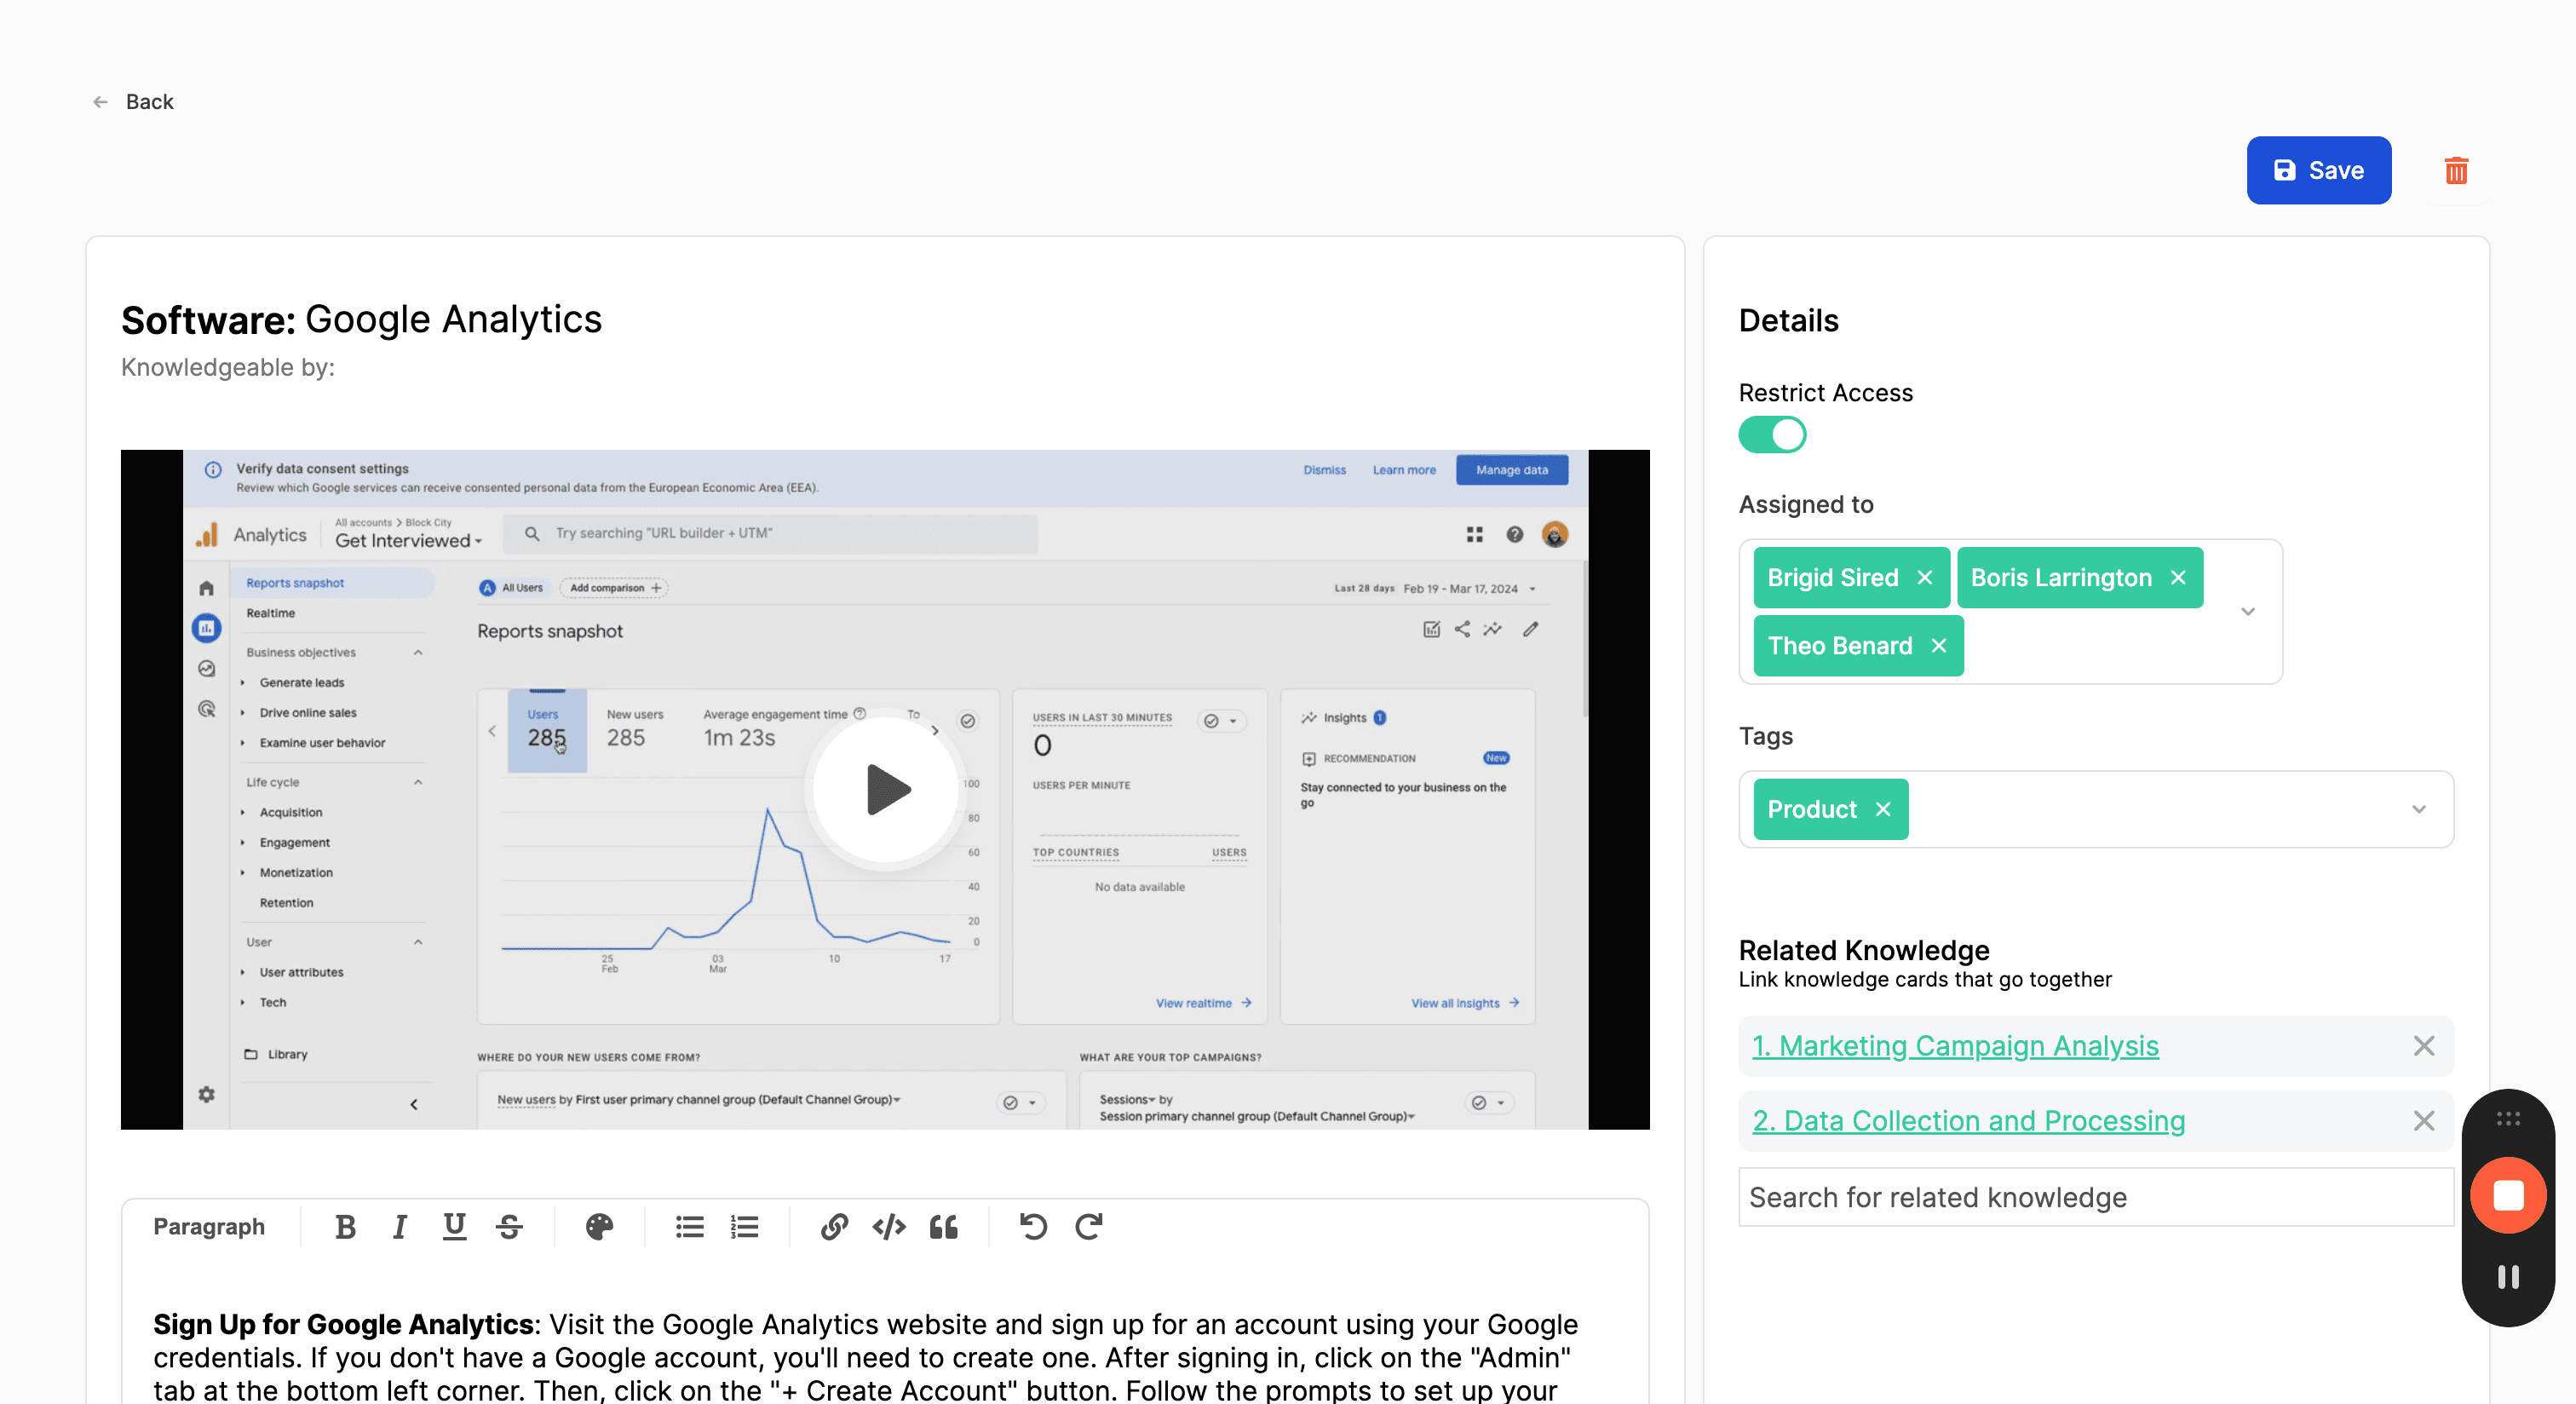Viewport: 2576px width, 1404px height.
Task: Toggle bold formatting
Action: (x=345, y=1227)
